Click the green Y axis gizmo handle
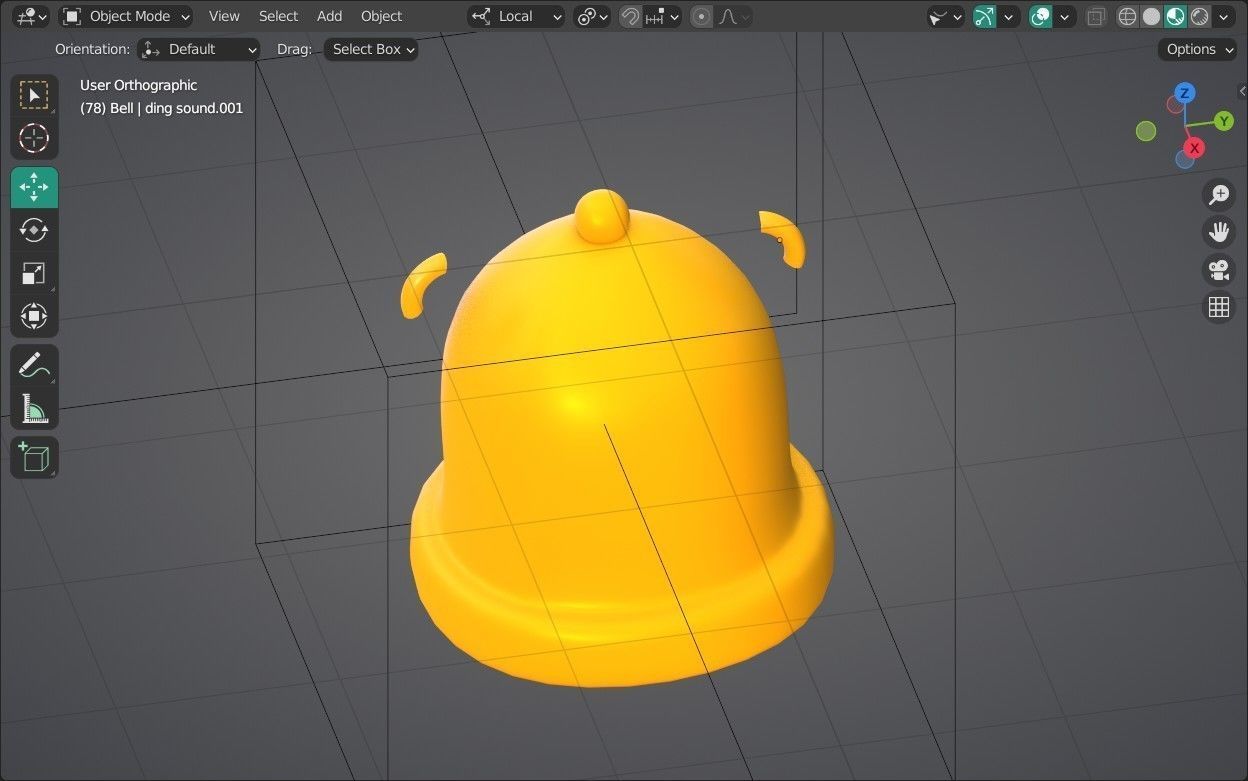 click(1224, 121)
